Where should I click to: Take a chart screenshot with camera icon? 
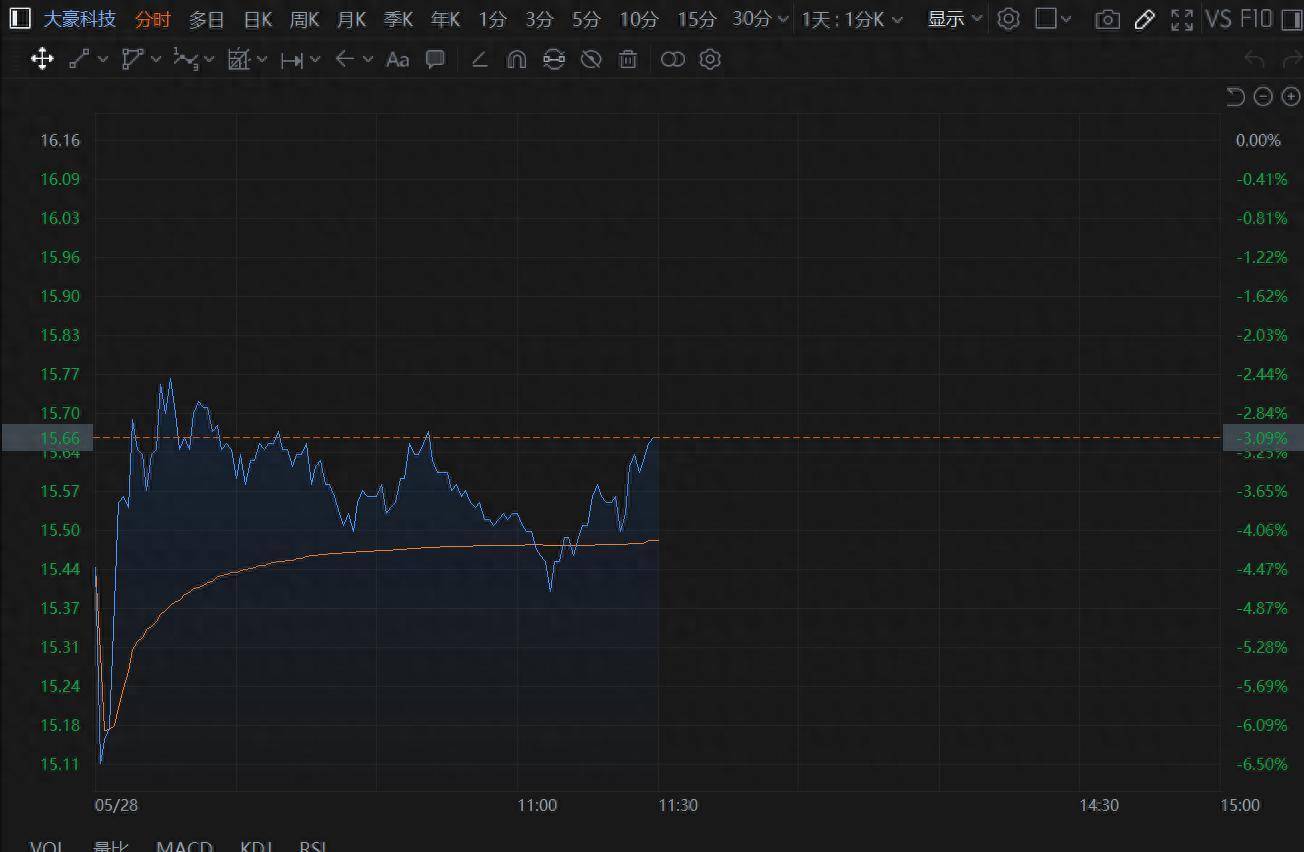pyautogui.click(x=1107, y=19)
